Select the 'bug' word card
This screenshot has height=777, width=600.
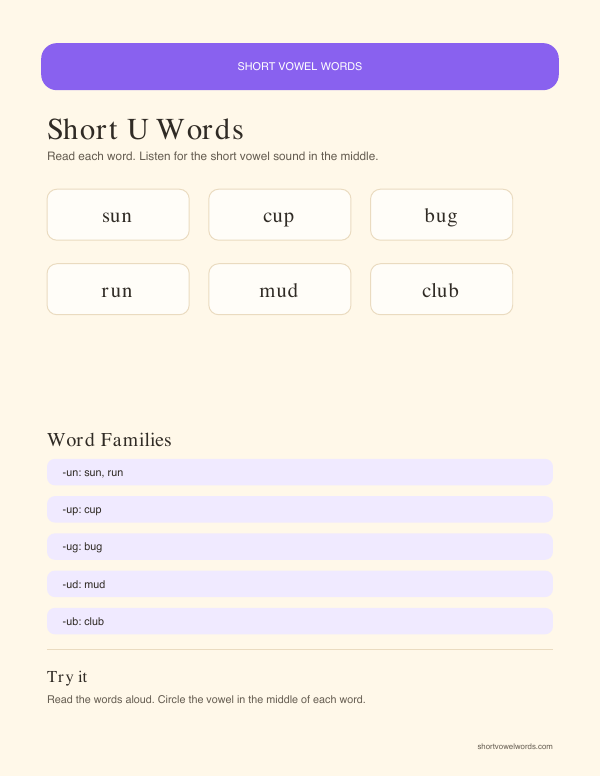coord(441,215)
